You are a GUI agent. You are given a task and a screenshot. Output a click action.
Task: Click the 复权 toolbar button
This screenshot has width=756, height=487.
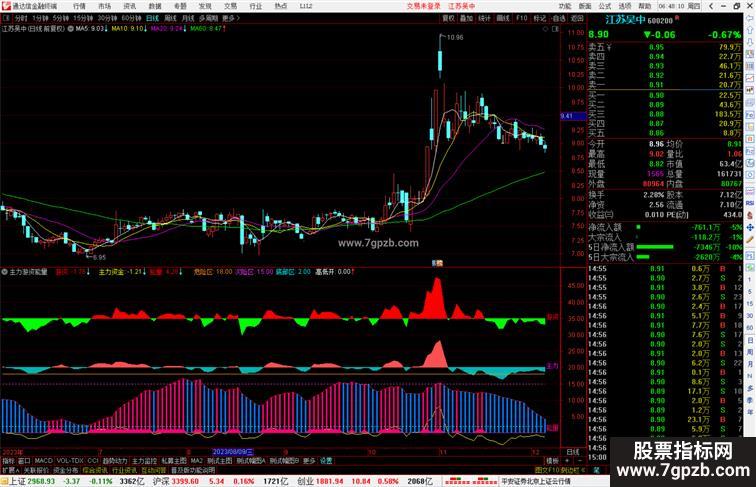coord(448,18)
